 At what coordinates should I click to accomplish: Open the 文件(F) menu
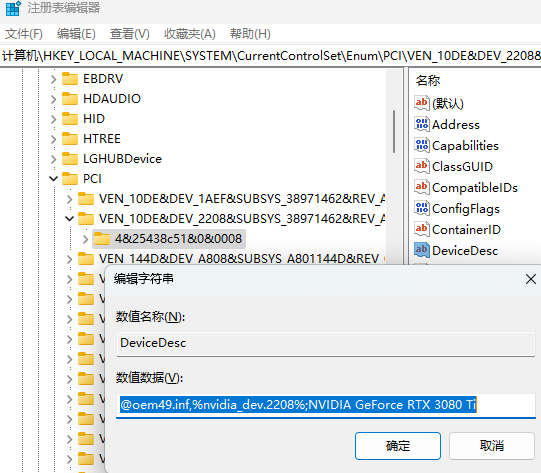point(23,34)
